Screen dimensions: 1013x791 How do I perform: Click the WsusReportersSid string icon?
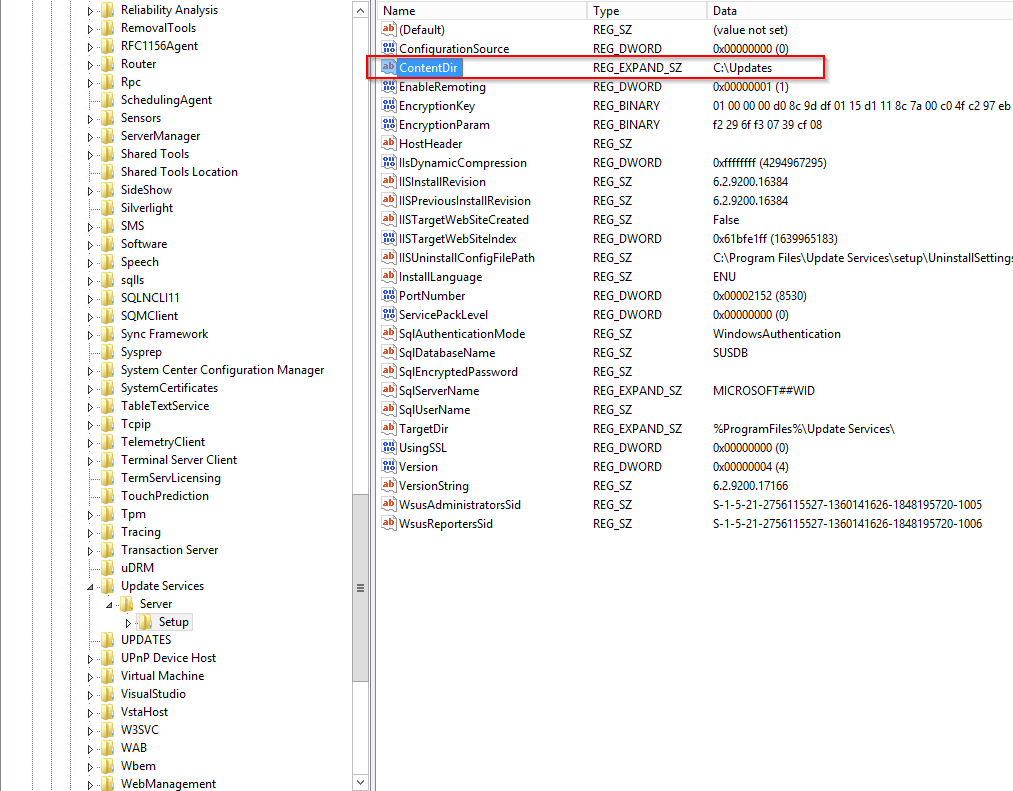(x=388, y=523)
